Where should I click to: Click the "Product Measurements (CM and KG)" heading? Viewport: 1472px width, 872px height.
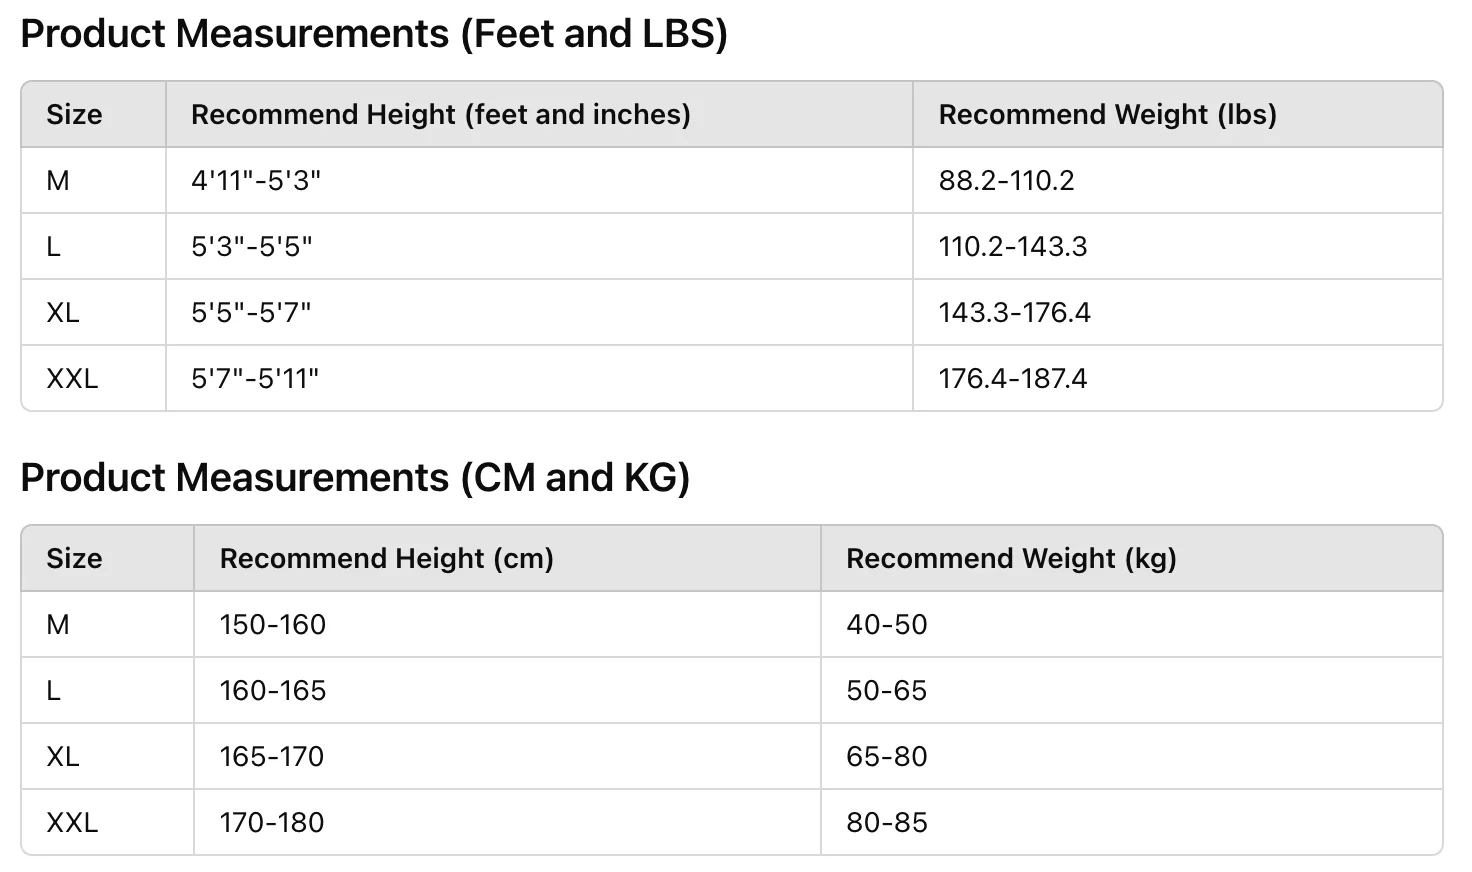355,478
